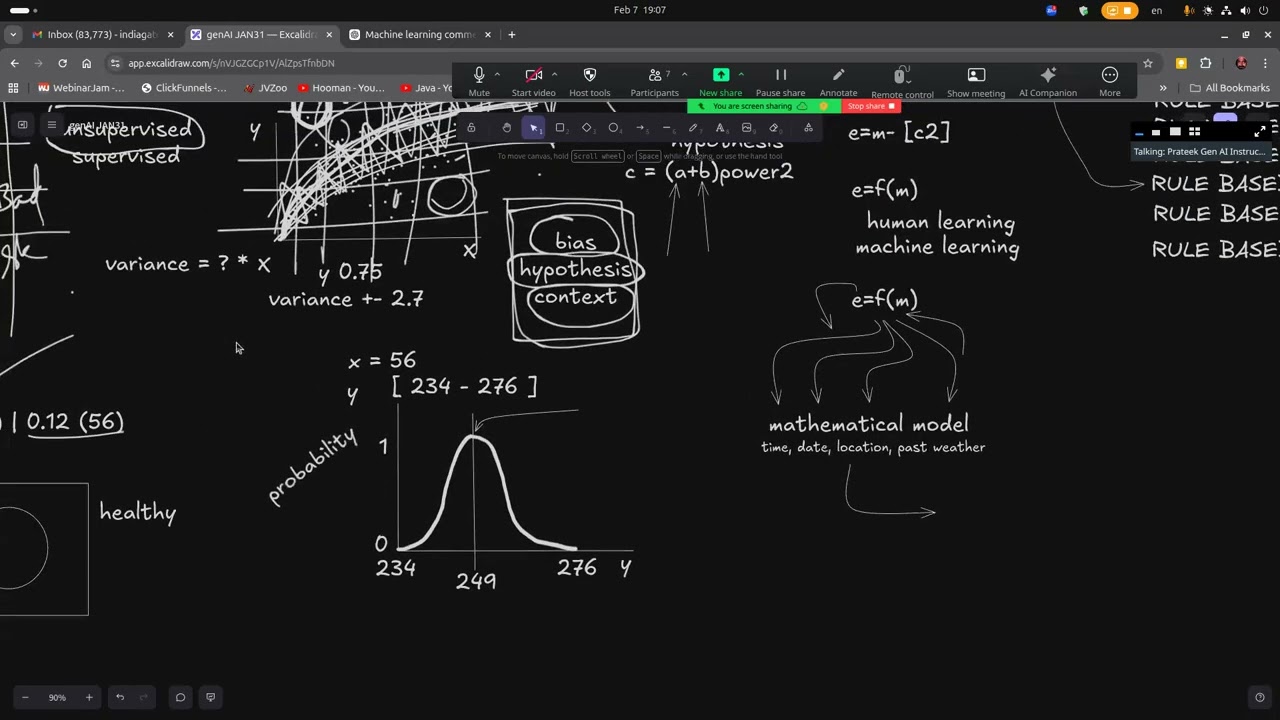
Task: Click the green New share icon
Action: pos(720,75)
